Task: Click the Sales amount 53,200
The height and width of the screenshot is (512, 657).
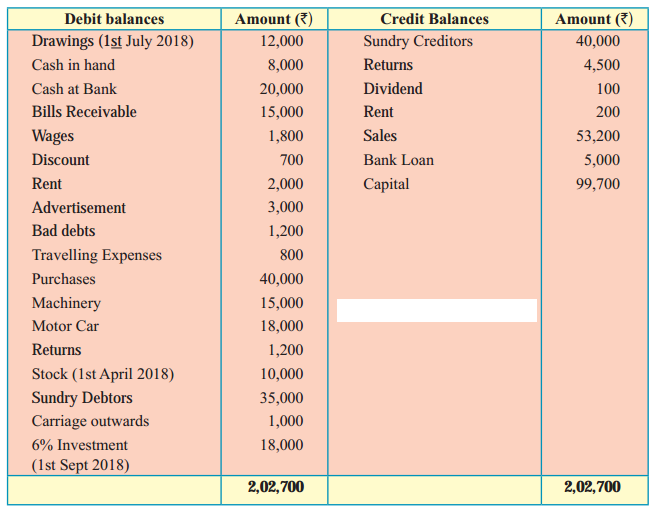Action: [x=598, y=136]
